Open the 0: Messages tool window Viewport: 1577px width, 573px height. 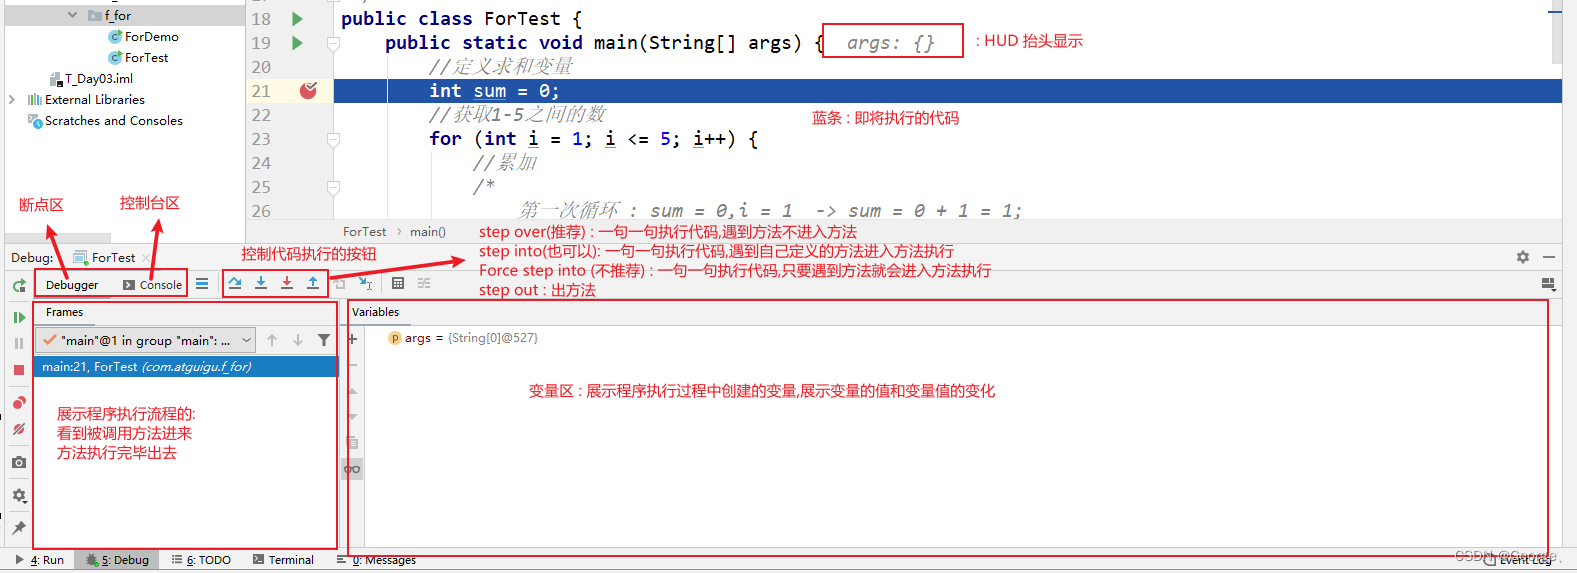coord(376,560)
